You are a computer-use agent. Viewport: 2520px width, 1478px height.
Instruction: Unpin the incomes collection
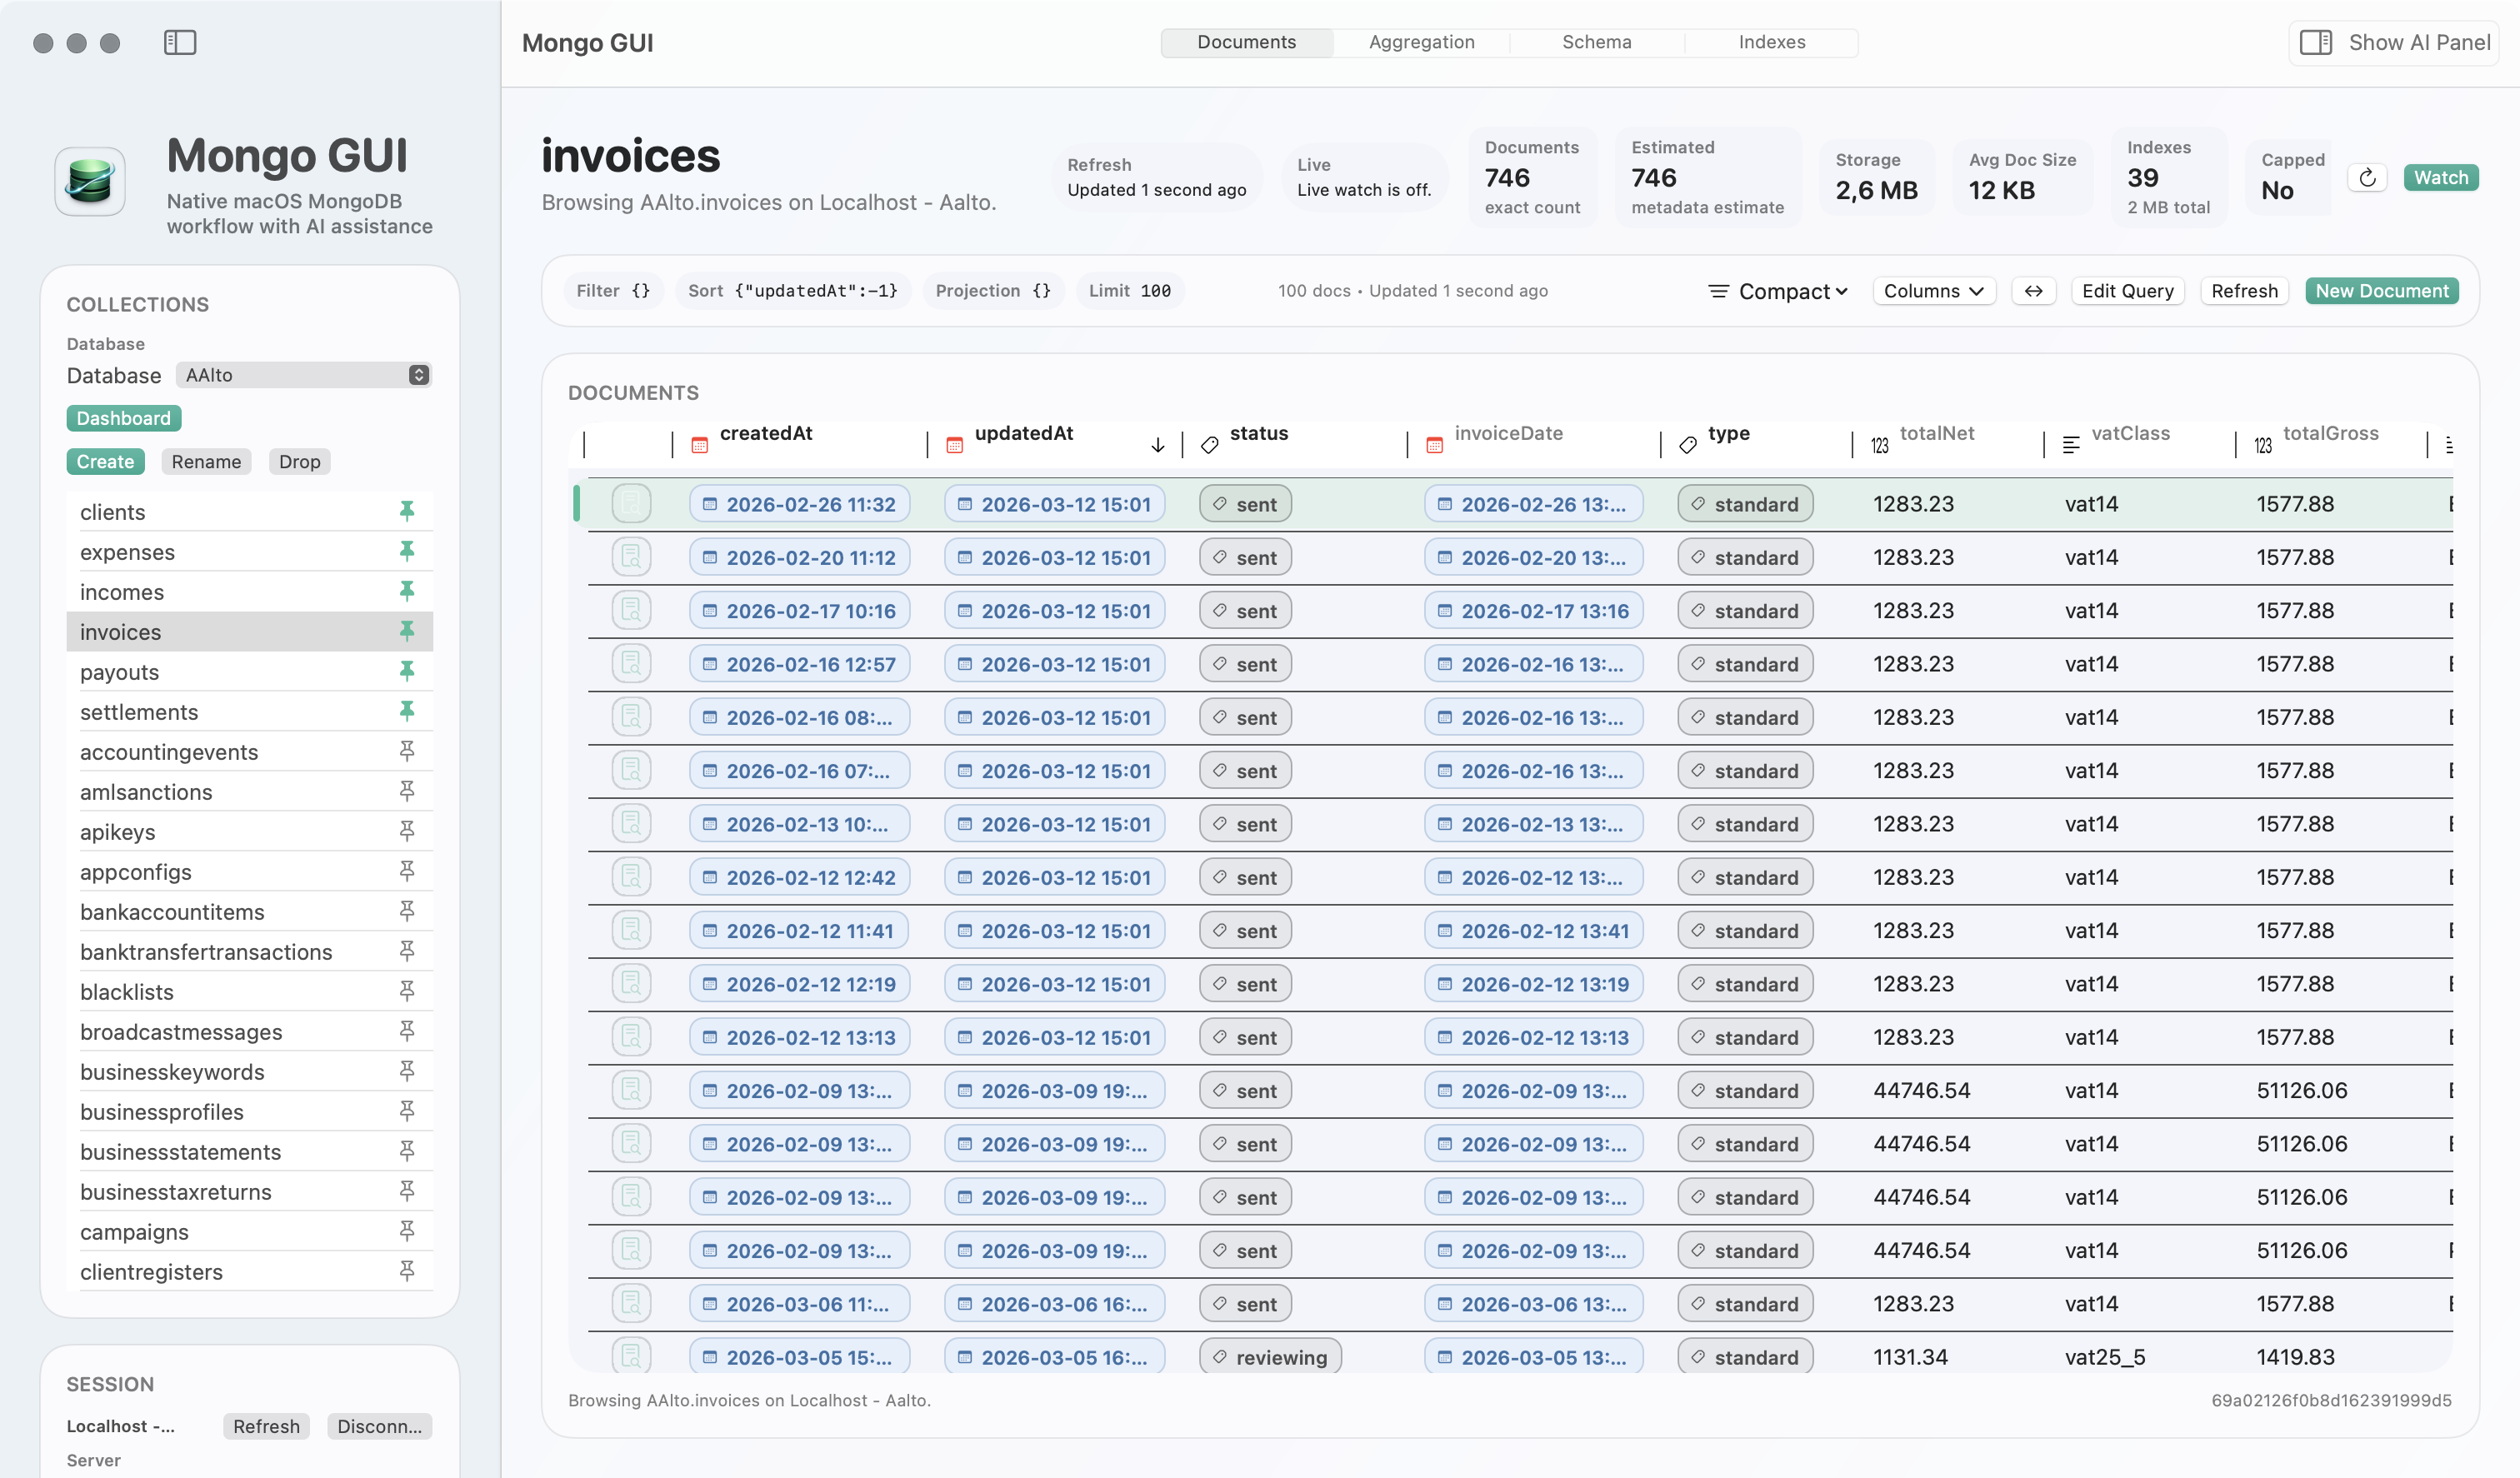click(407, 591)
